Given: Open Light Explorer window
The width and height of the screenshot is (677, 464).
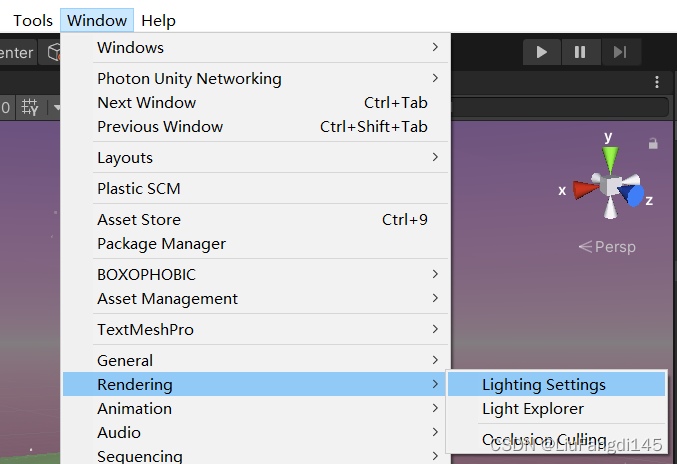Looking at the screenshot, I should tap(557, 408).
